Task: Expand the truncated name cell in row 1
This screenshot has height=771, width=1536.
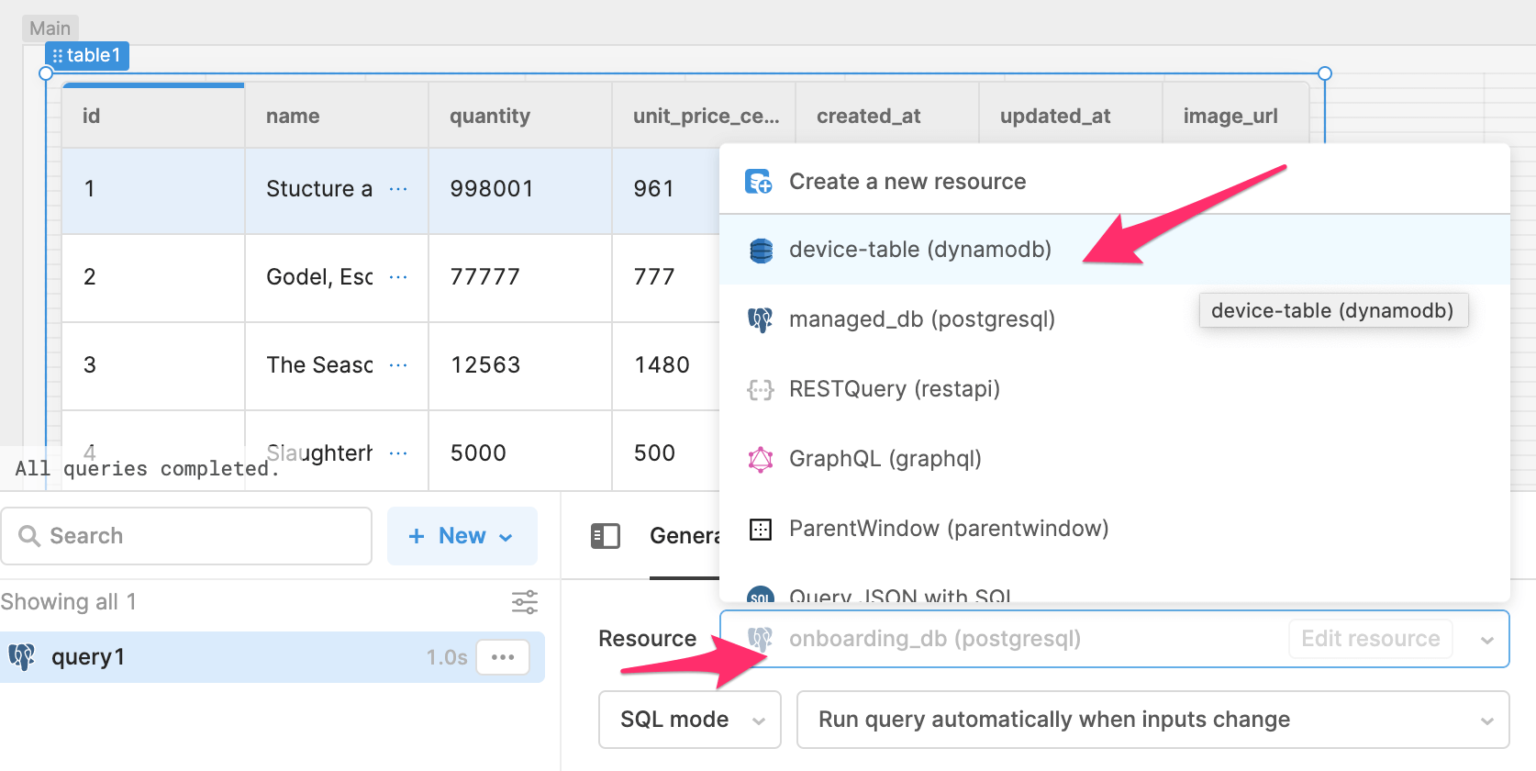Action: coord(398,189)
